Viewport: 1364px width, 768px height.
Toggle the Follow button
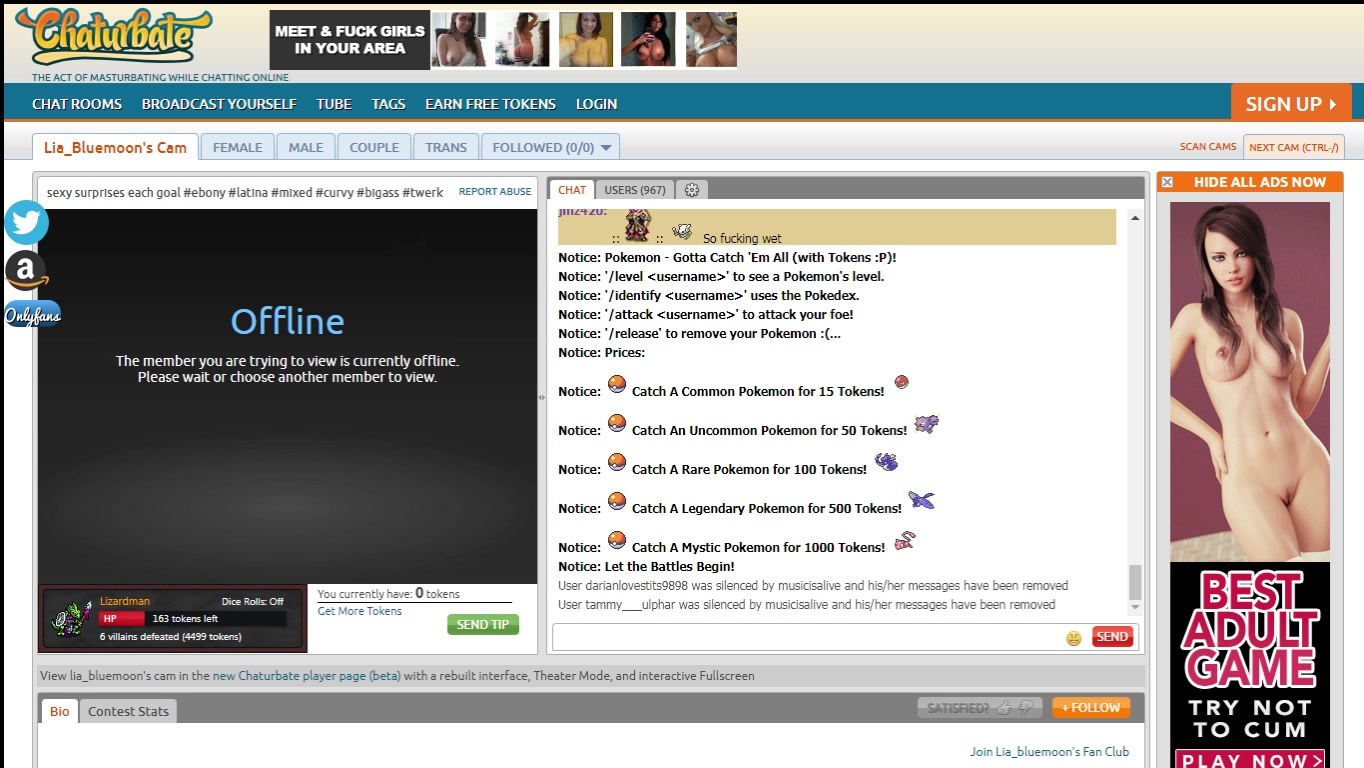tap(1091, 708)
